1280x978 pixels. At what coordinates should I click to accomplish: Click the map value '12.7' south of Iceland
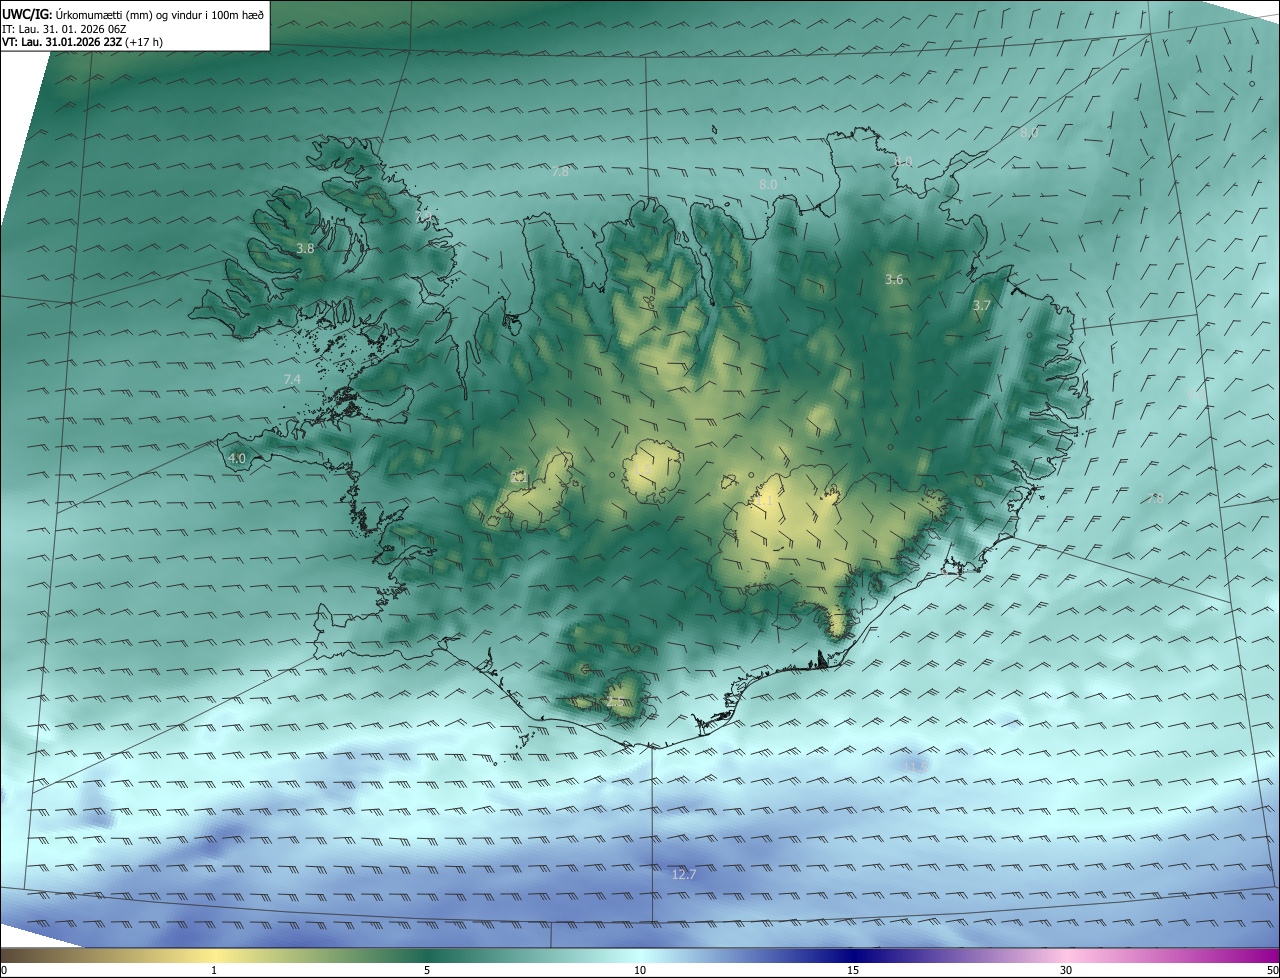683,874
